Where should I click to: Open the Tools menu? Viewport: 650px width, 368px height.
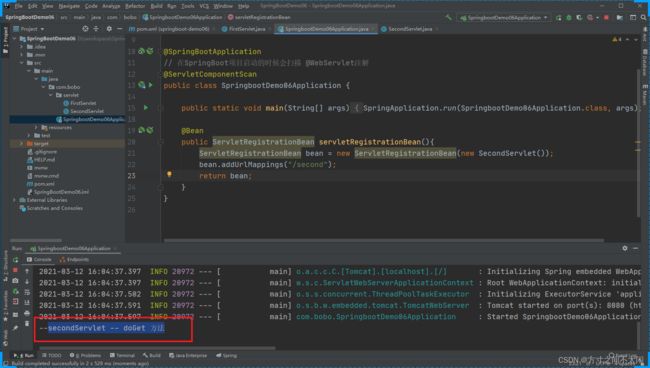coord(187,6)
